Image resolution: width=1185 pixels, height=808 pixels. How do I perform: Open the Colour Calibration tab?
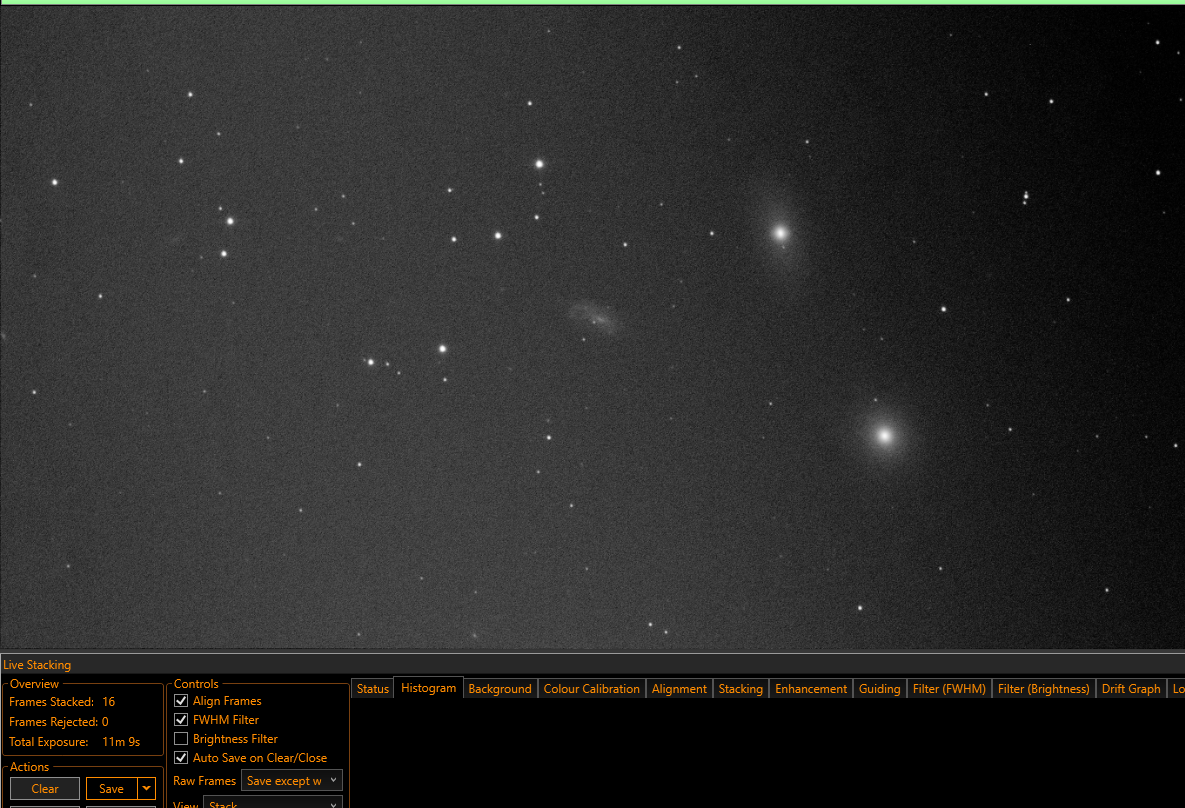point(591,689)
